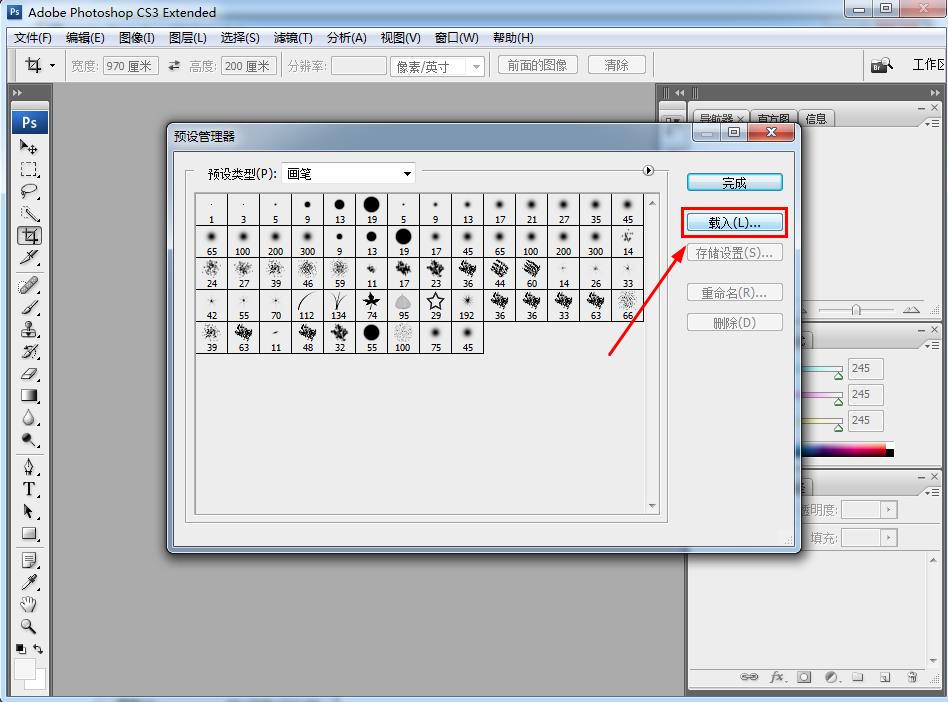
Task: Open the 滤镜(T) menu
Action: [293, 38]
